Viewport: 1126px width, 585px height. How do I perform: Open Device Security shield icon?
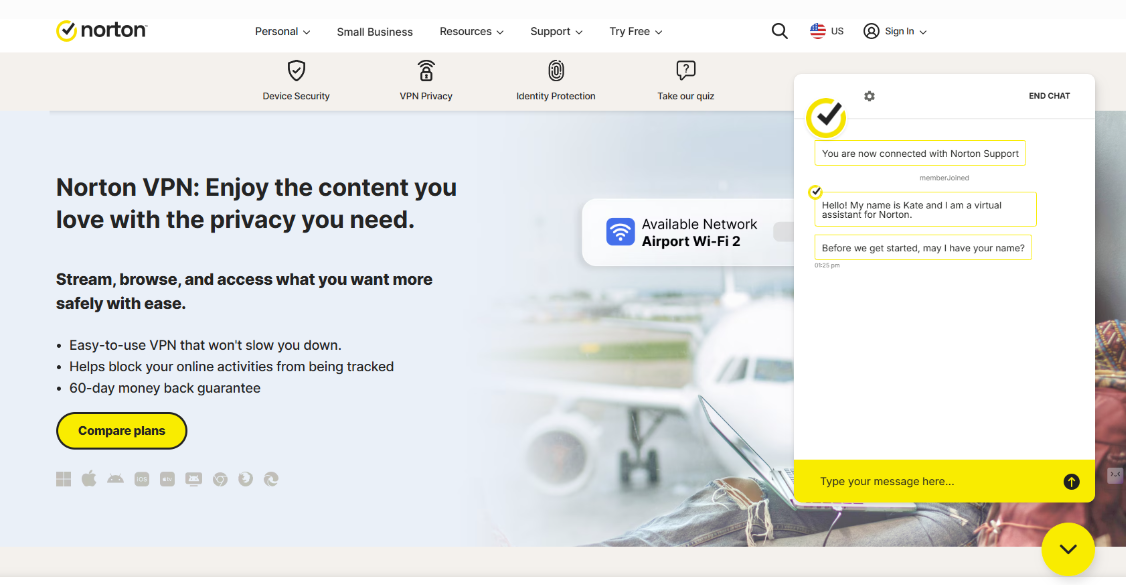pos(296,70)
